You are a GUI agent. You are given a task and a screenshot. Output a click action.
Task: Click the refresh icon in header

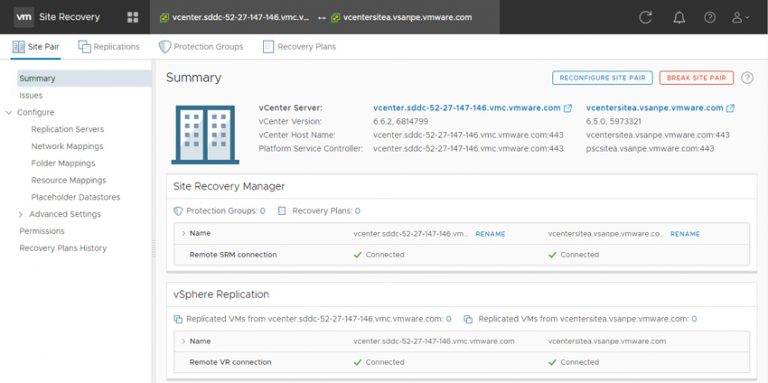[646, 18]
